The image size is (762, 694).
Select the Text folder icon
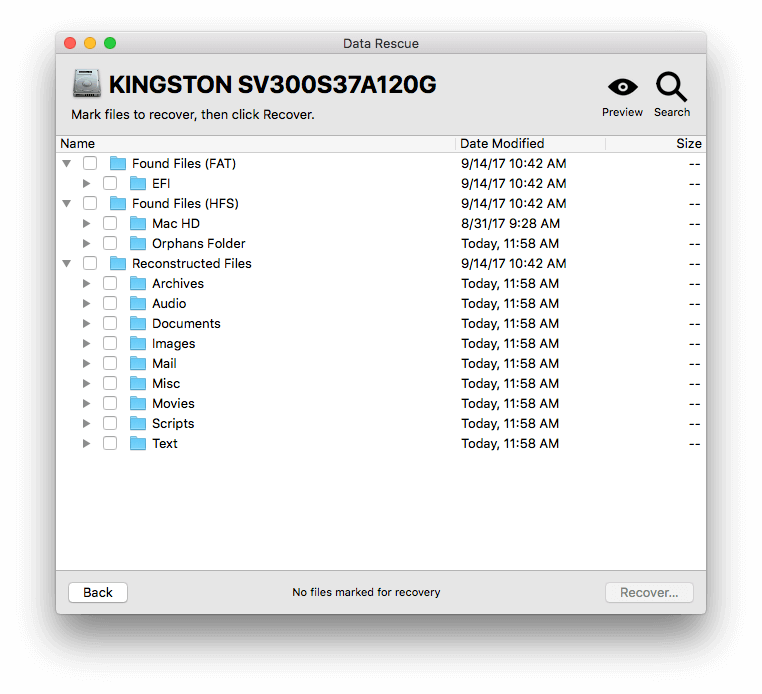[x=138, y=443]
